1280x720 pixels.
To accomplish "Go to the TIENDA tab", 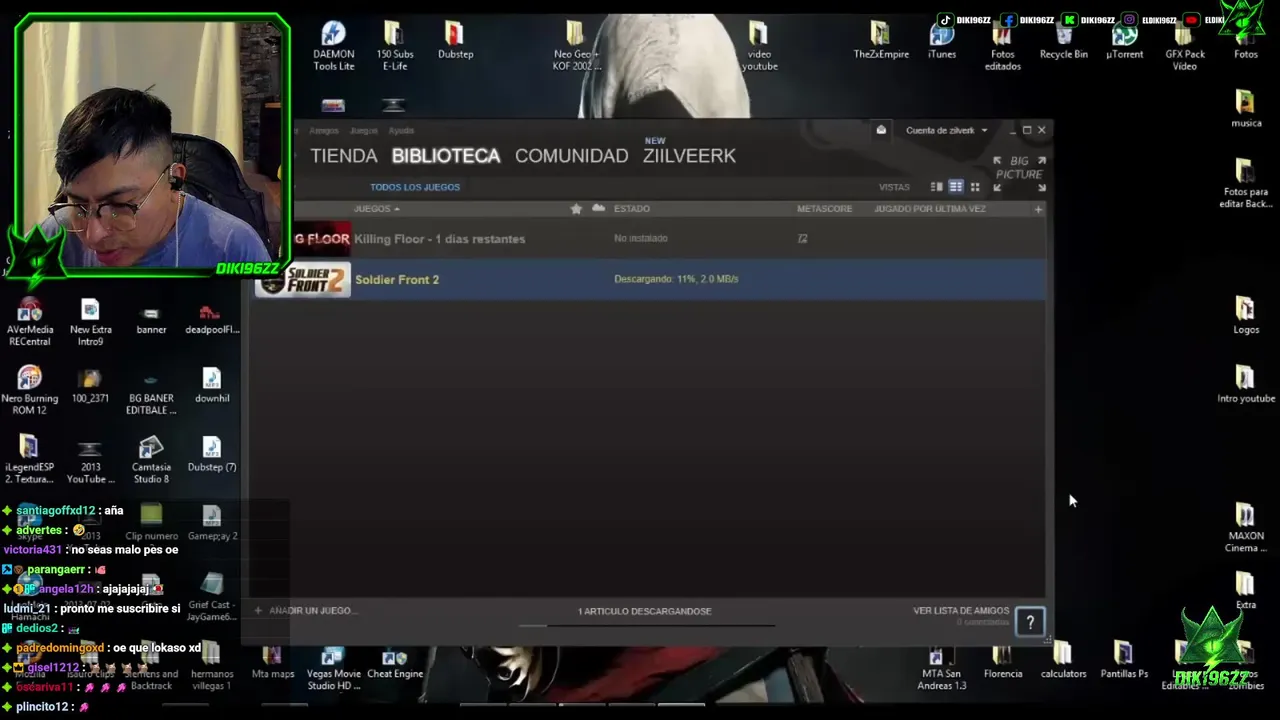I will click(x=344, y=156).
